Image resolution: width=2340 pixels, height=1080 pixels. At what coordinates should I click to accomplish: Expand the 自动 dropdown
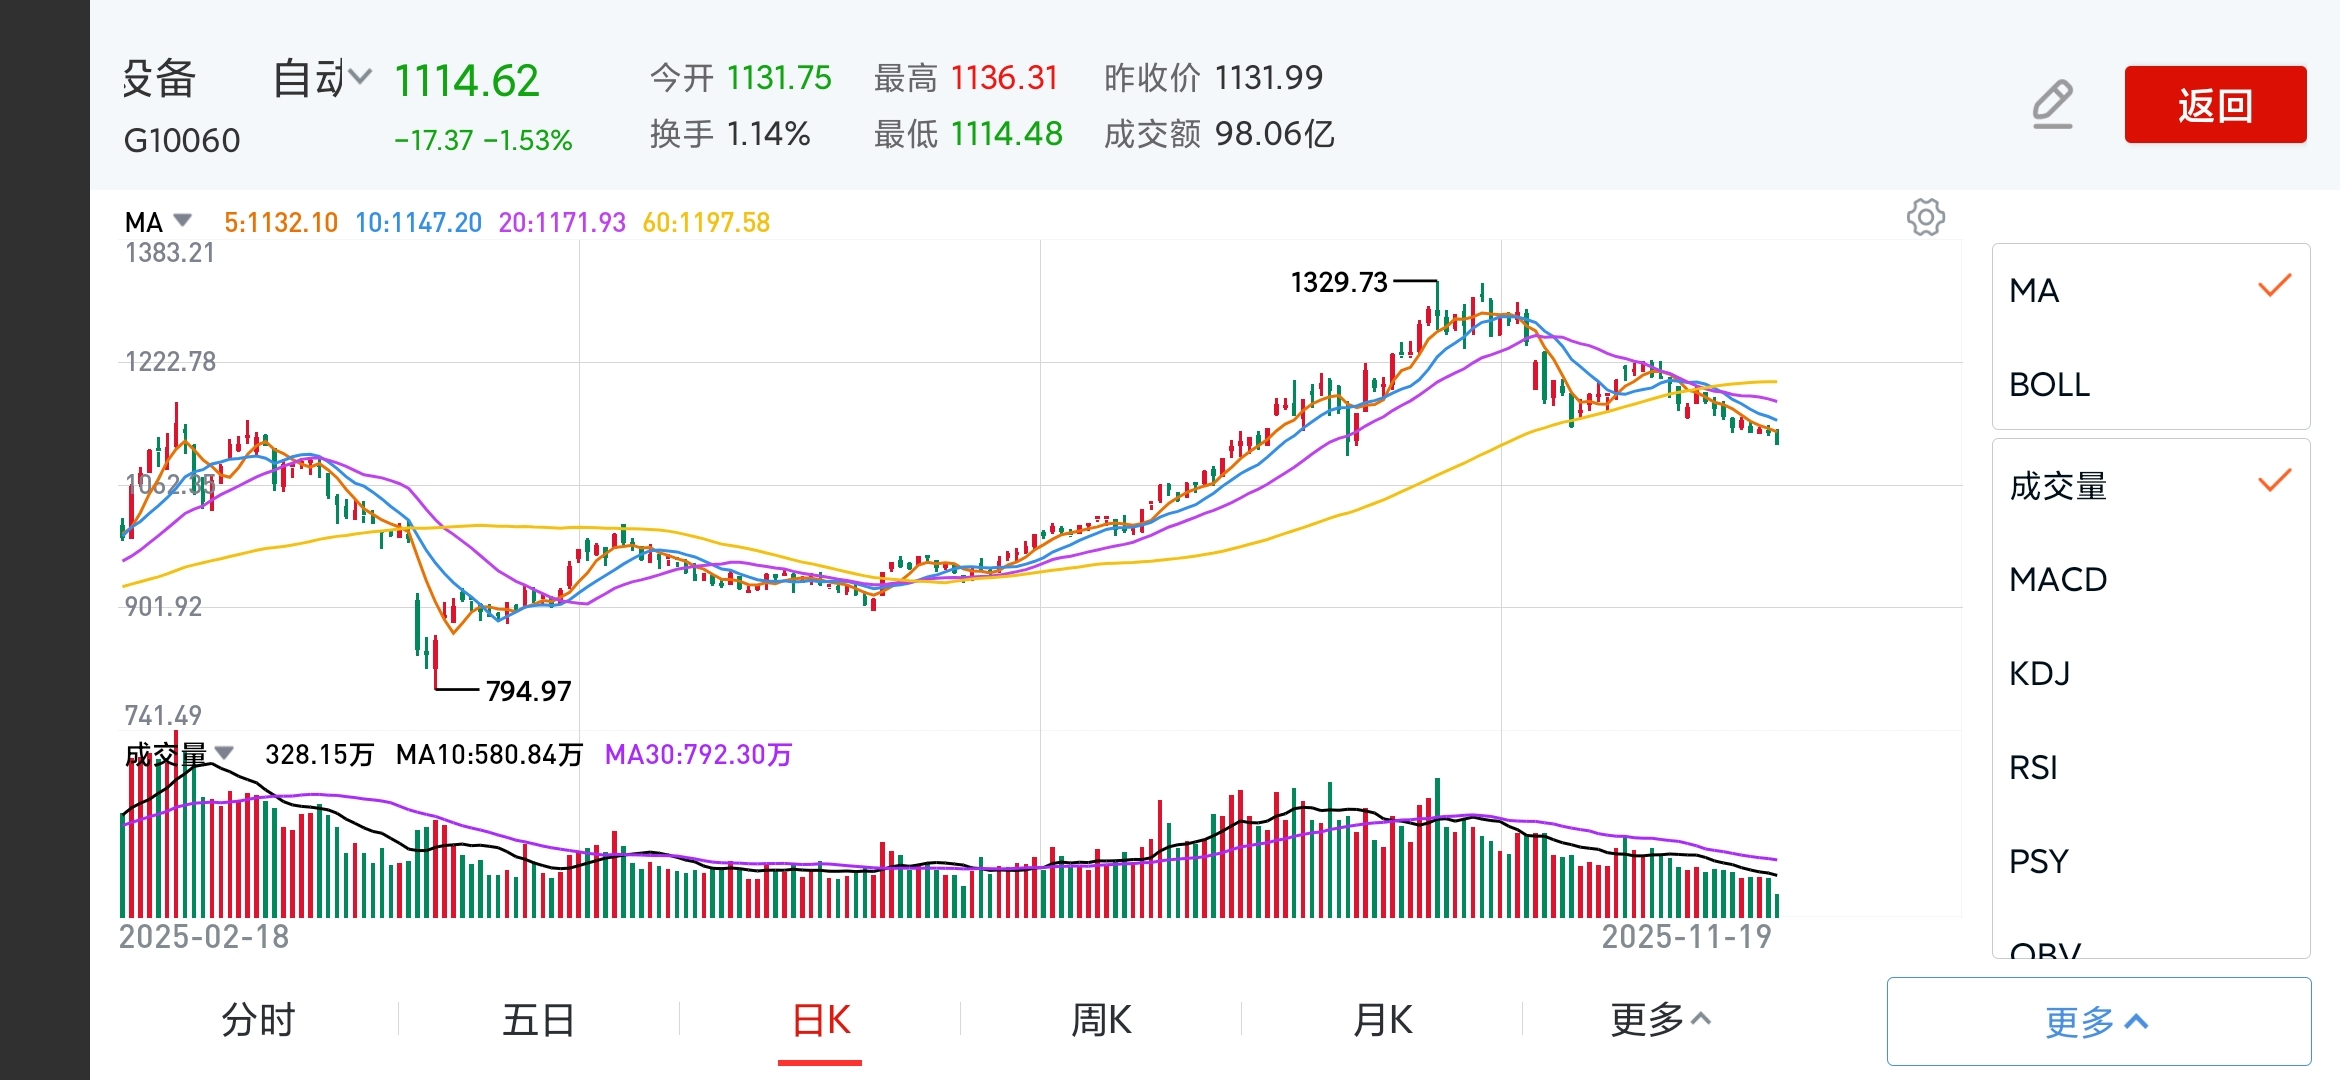tap(322, 78)
